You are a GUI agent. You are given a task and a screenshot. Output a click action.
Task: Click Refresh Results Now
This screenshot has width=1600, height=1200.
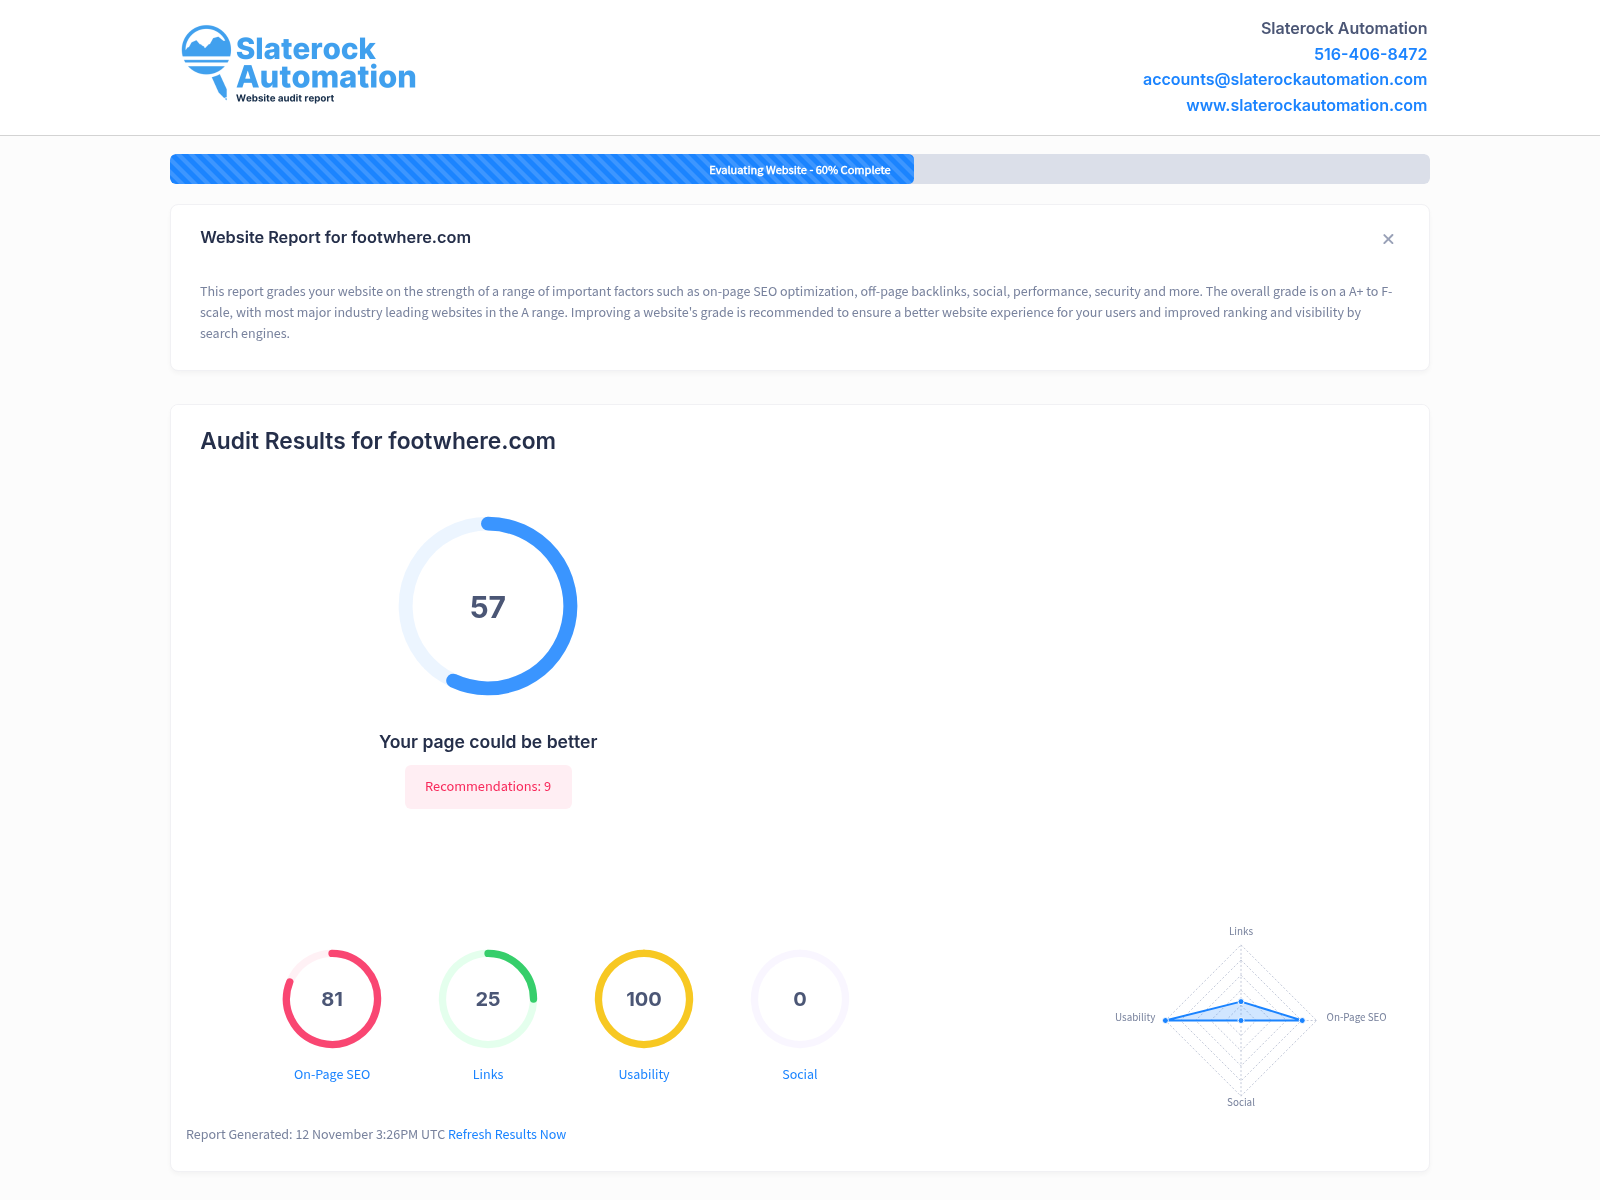click(x=507, y=1134)
